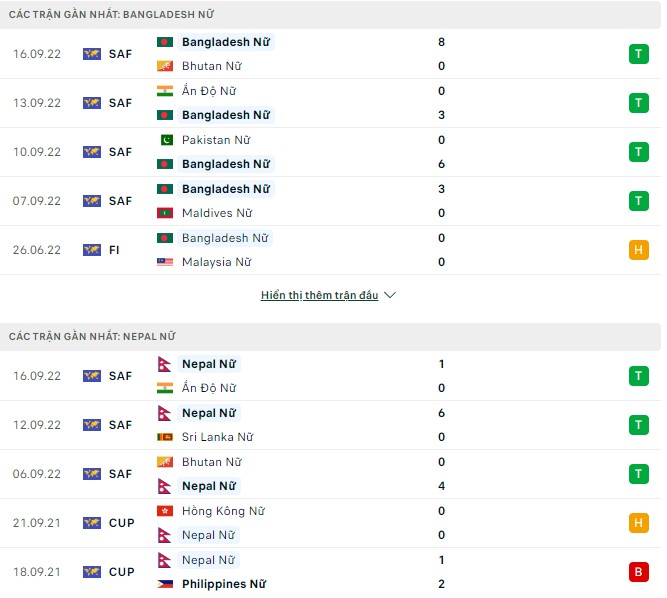Click the chevron next to 'Hiển thị thêm trận đấu'
The width and height of the screenshot is (667, 598).
390,296
